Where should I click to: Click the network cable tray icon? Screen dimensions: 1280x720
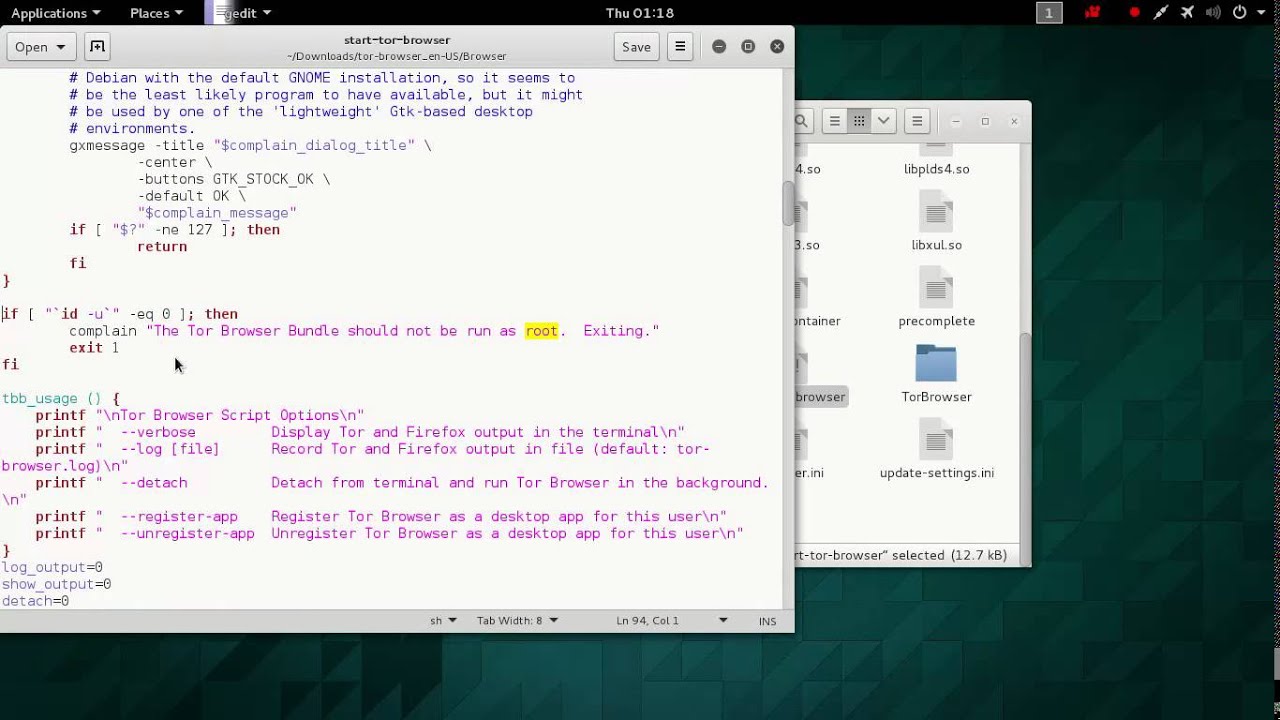click(x=1160, y=13)
